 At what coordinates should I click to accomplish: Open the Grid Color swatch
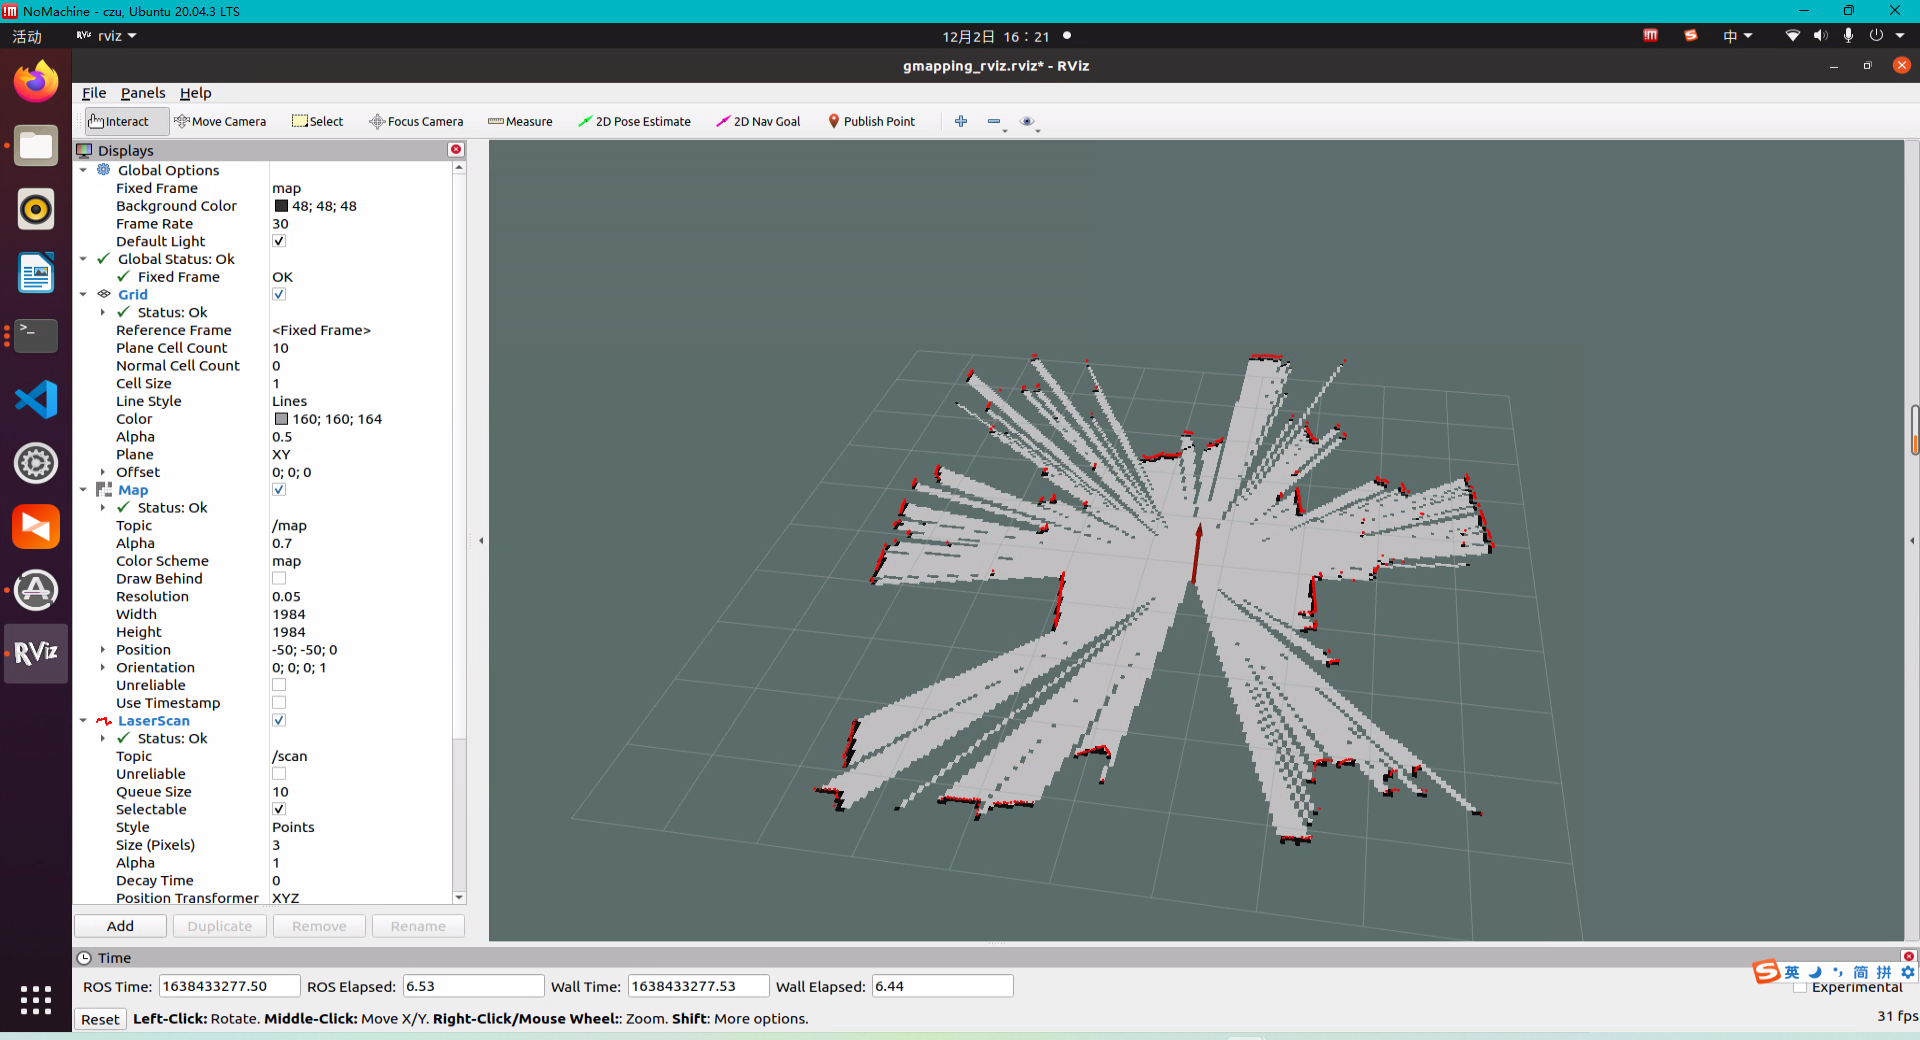(281, 419)
